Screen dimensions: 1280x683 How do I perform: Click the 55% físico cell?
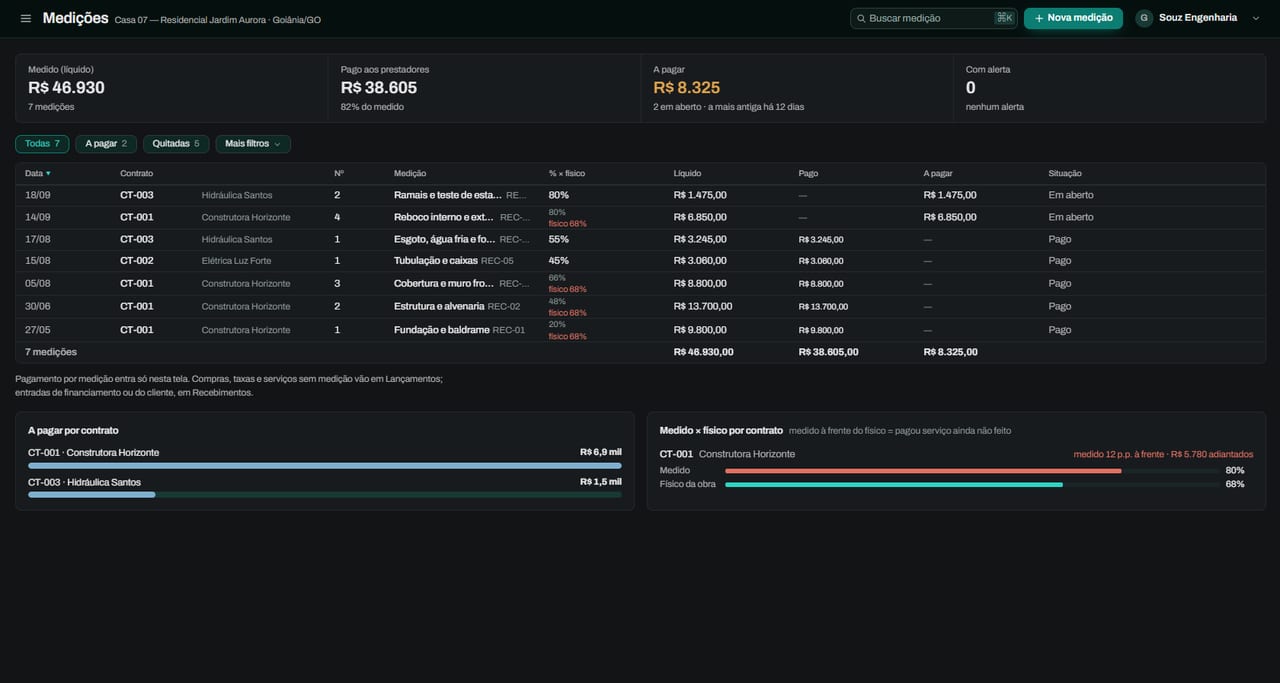pyautogui.click(x=559, y=239)
